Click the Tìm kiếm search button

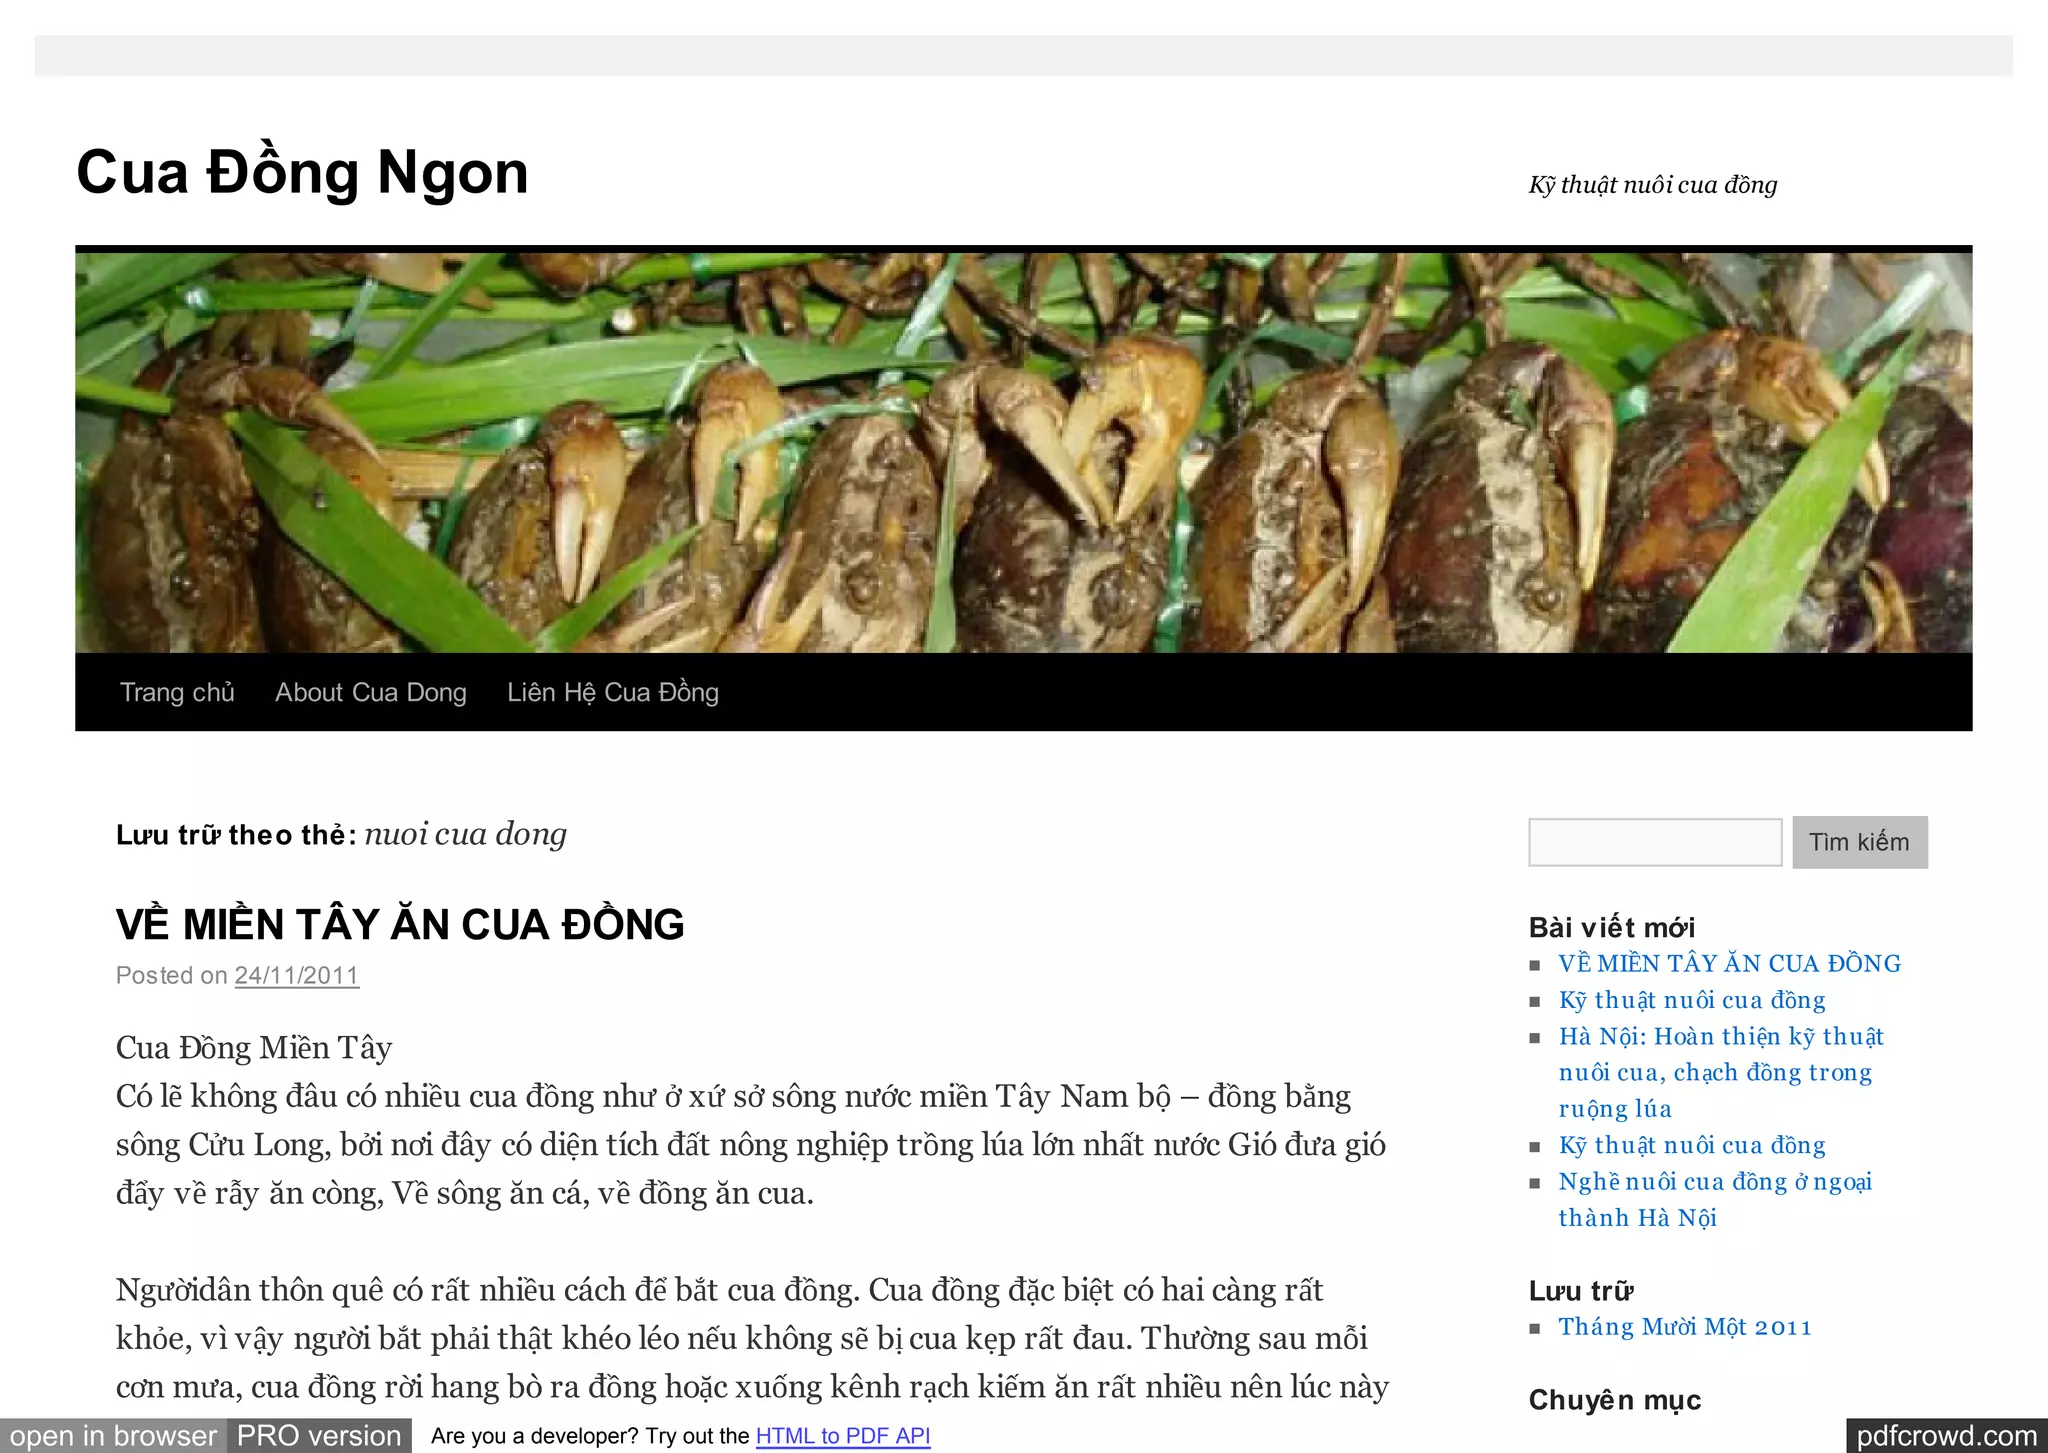point(1860,842)
